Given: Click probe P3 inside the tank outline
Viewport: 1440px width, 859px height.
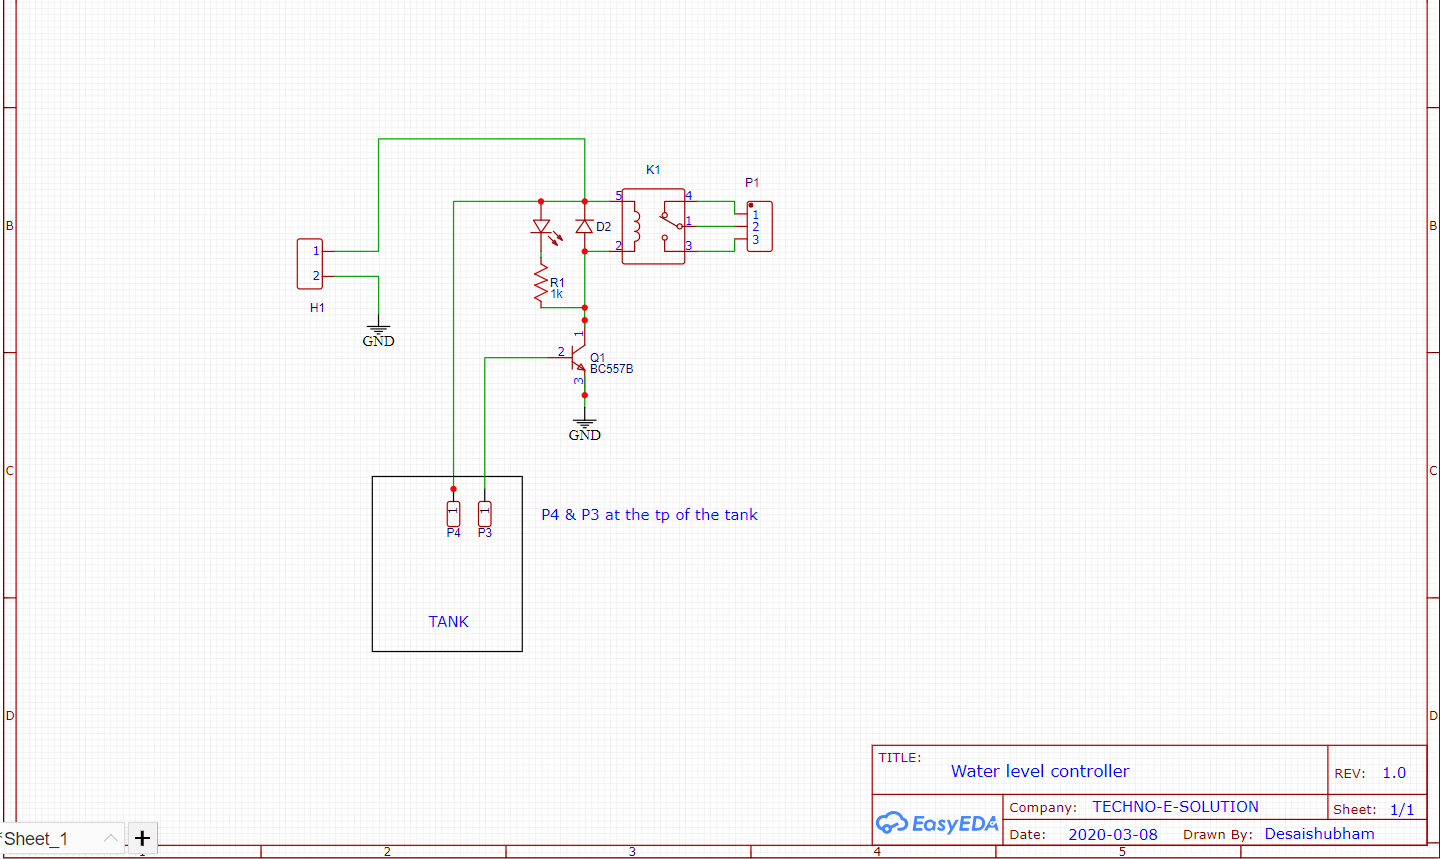Looking at the screenshot, I should 485,514.
